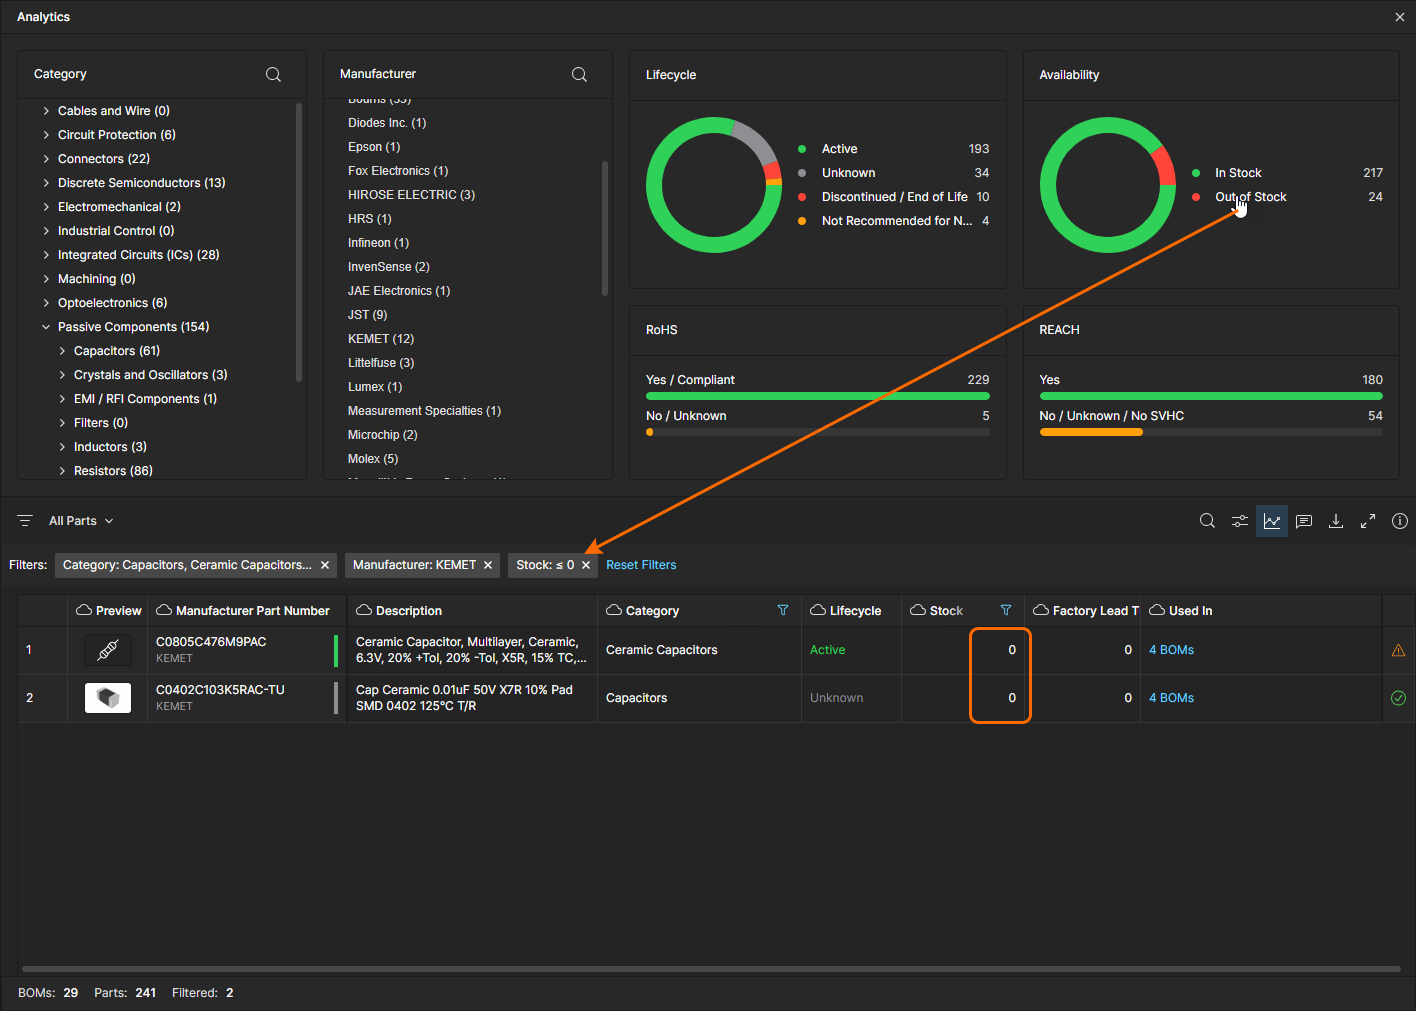Open the All Parts dropdown
This screenshot has height=1011, width=1416.
point(81,521)
